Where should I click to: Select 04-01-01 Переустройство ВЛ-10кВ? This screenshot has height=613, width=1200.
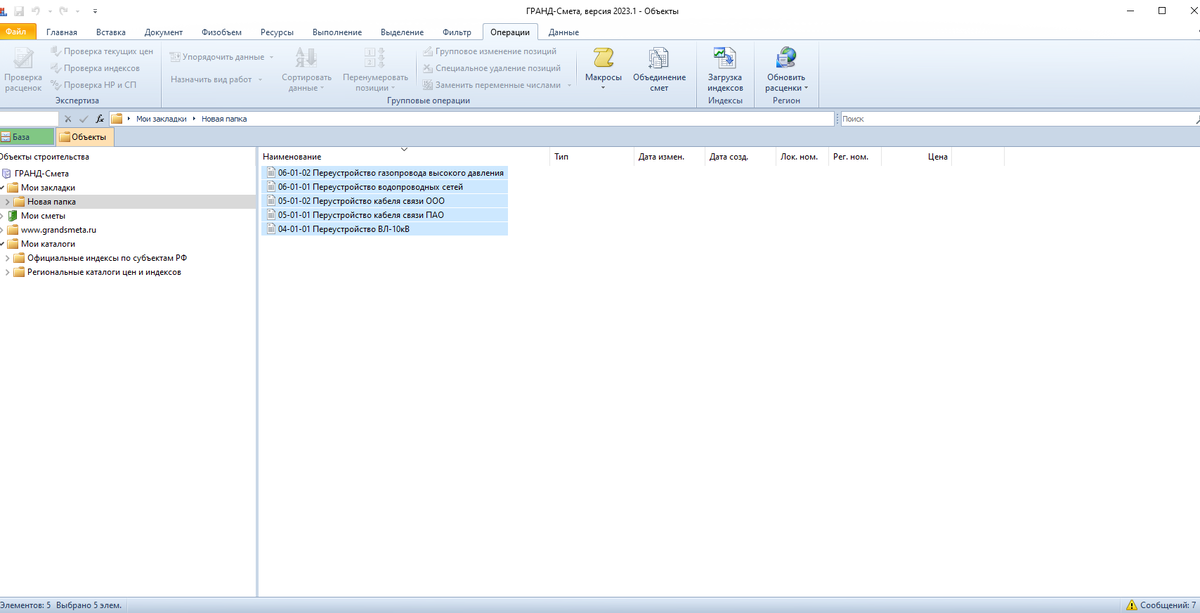pos(385,228)
